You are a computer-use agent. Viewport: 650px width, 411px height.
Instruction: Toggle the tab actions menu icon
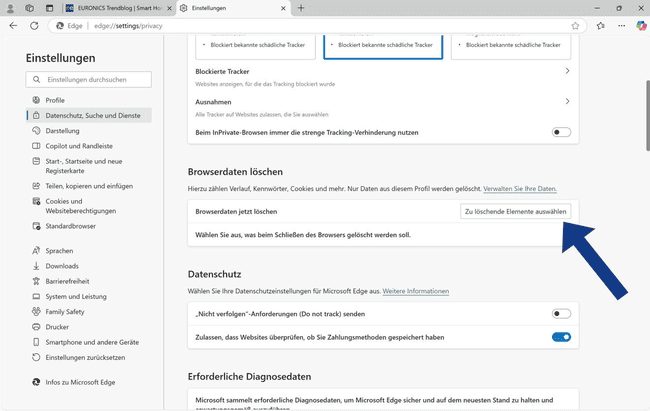coord(49,8)
